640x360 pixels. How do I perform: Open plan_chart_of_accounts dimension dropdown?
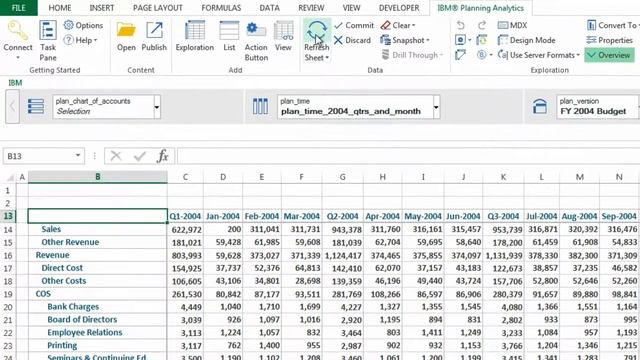tap(157, 107)
